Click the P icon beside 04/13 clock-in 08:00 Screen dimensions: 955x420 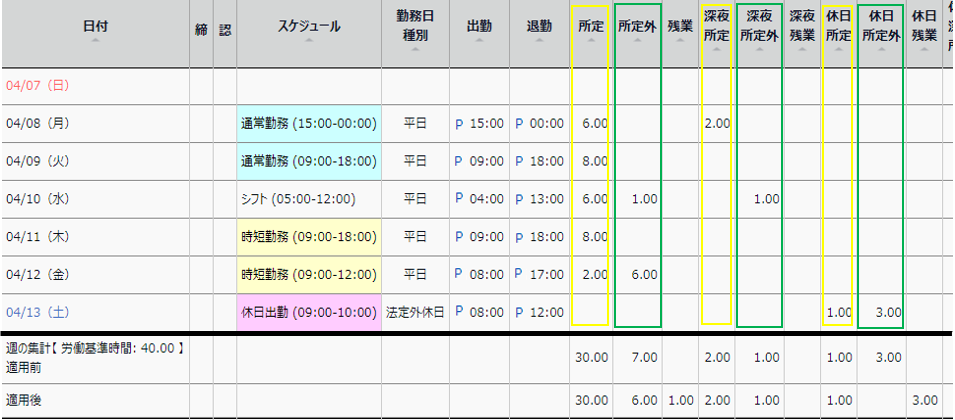(x=459, y=313)
